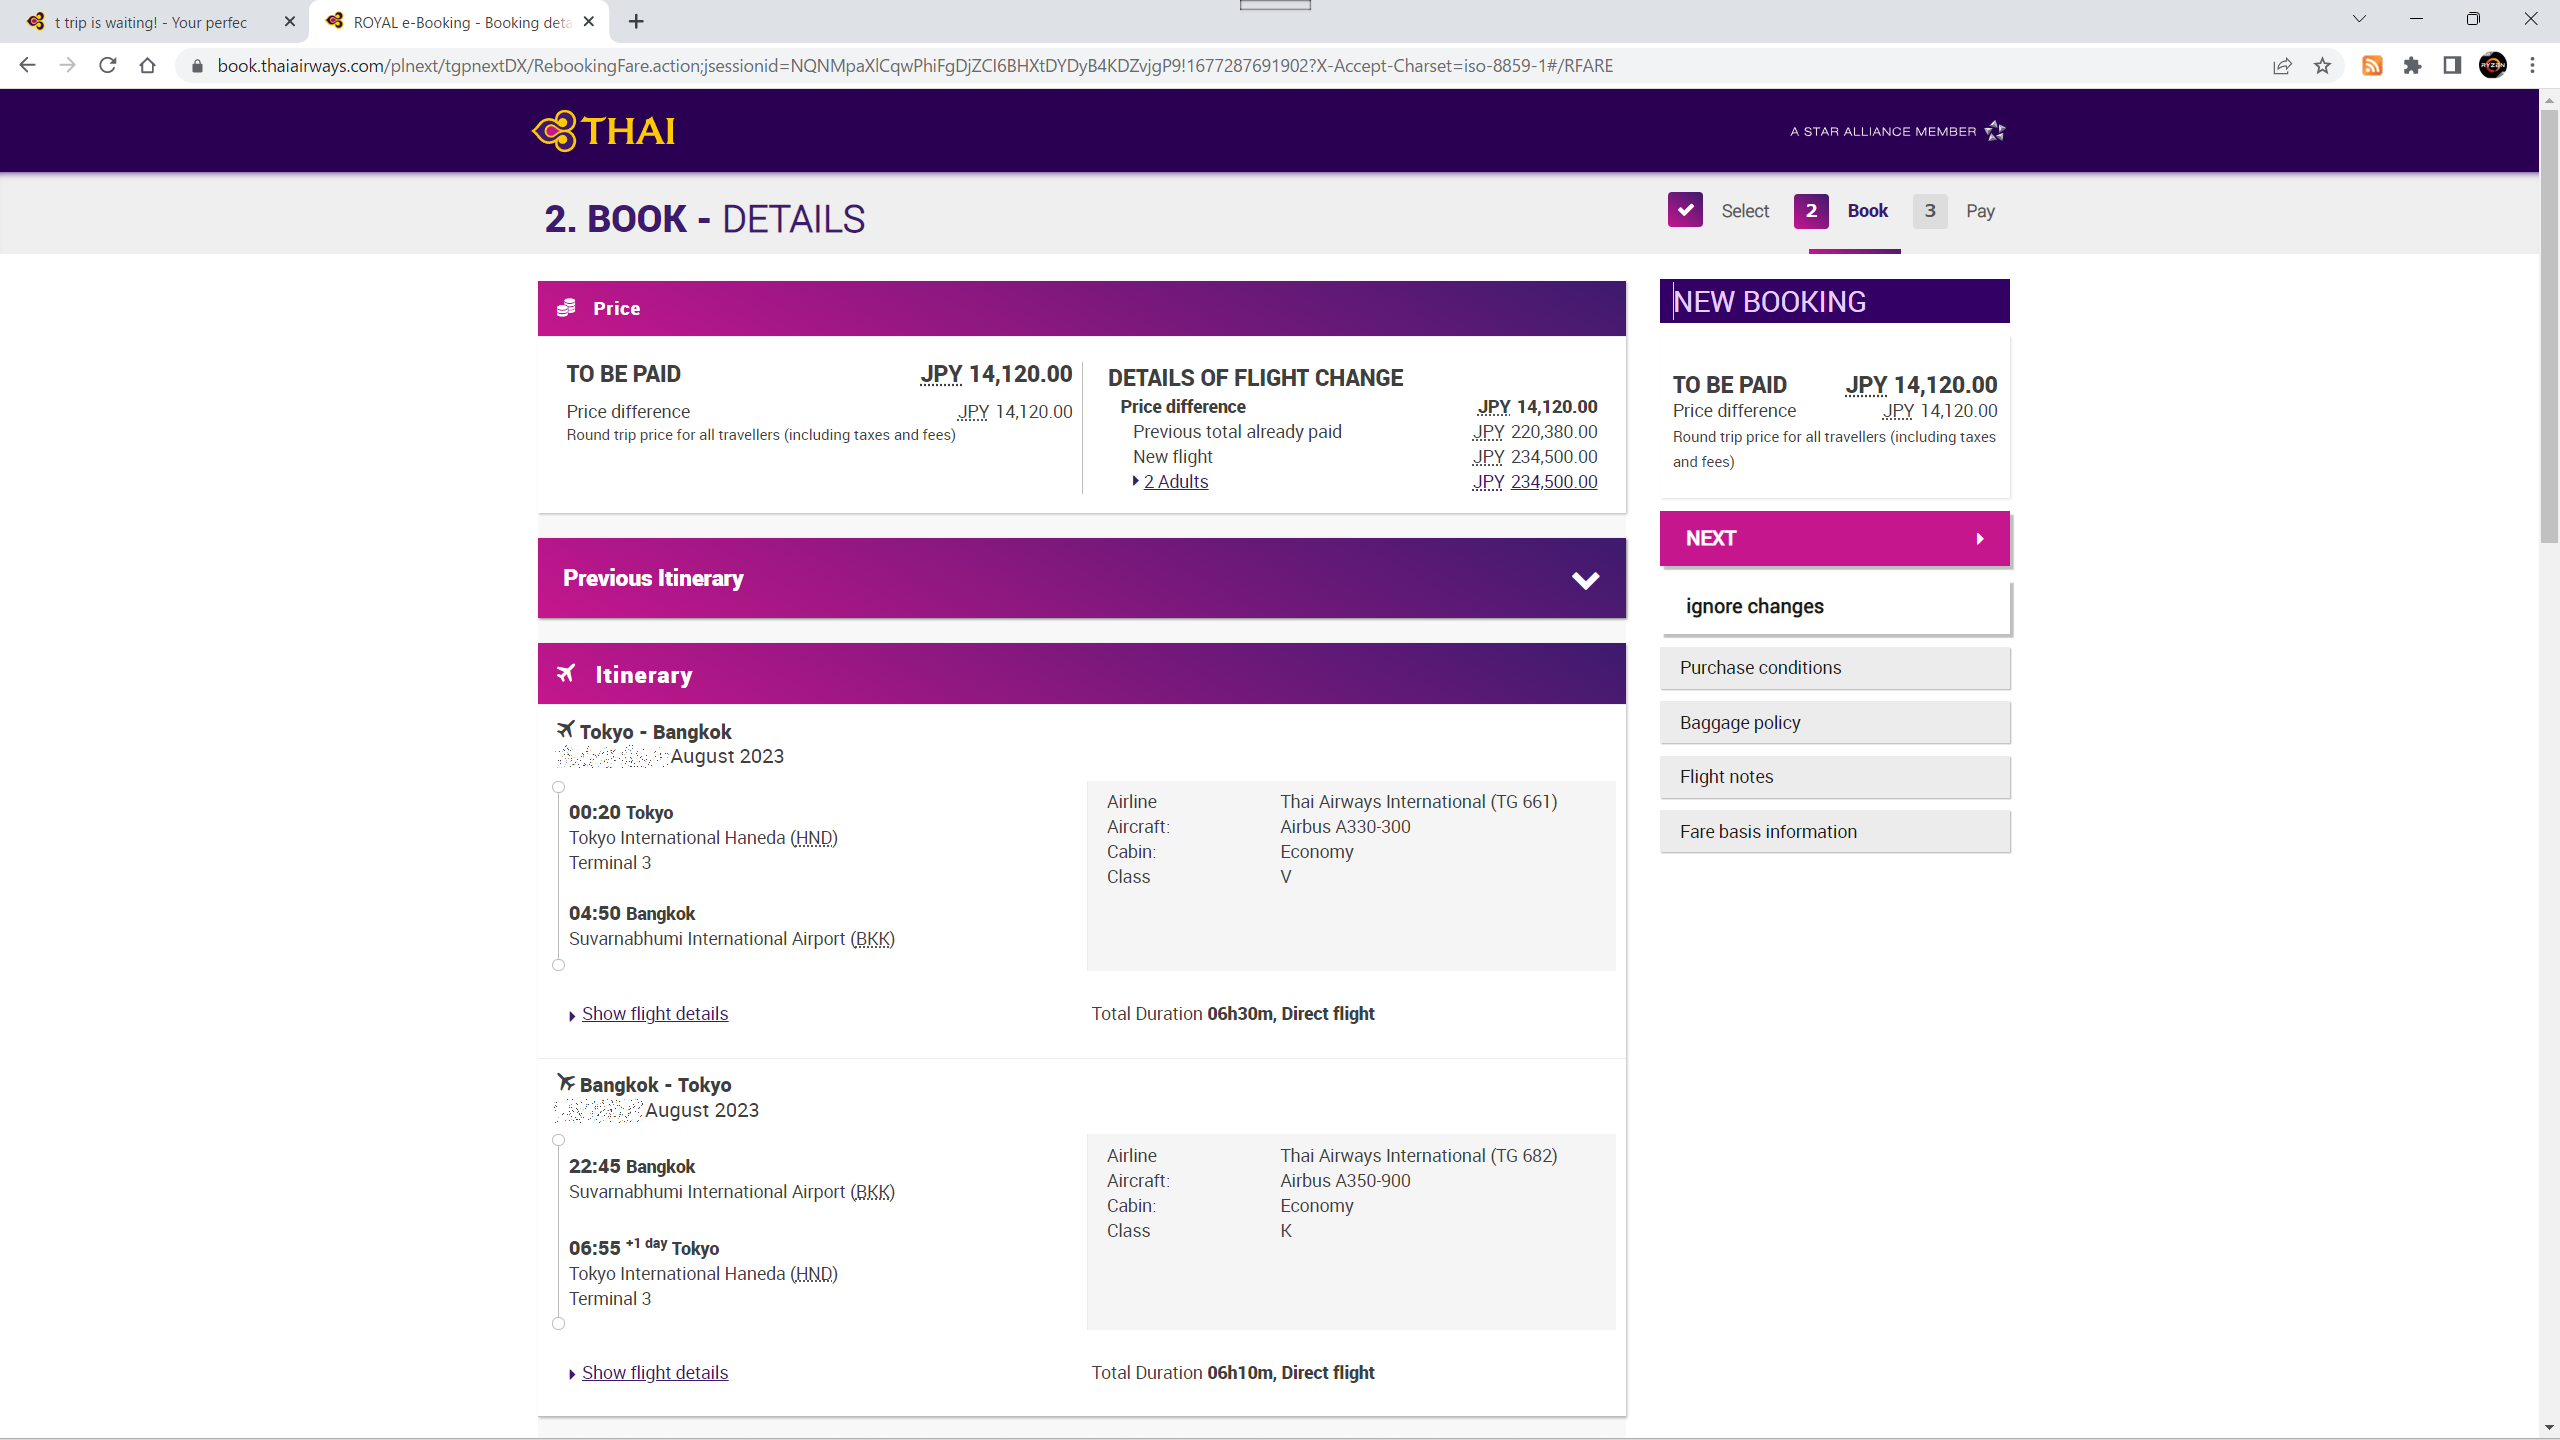This screenshot has height=1440, width=2560.
Task: Reload the booking page
Action: point(108,66)
